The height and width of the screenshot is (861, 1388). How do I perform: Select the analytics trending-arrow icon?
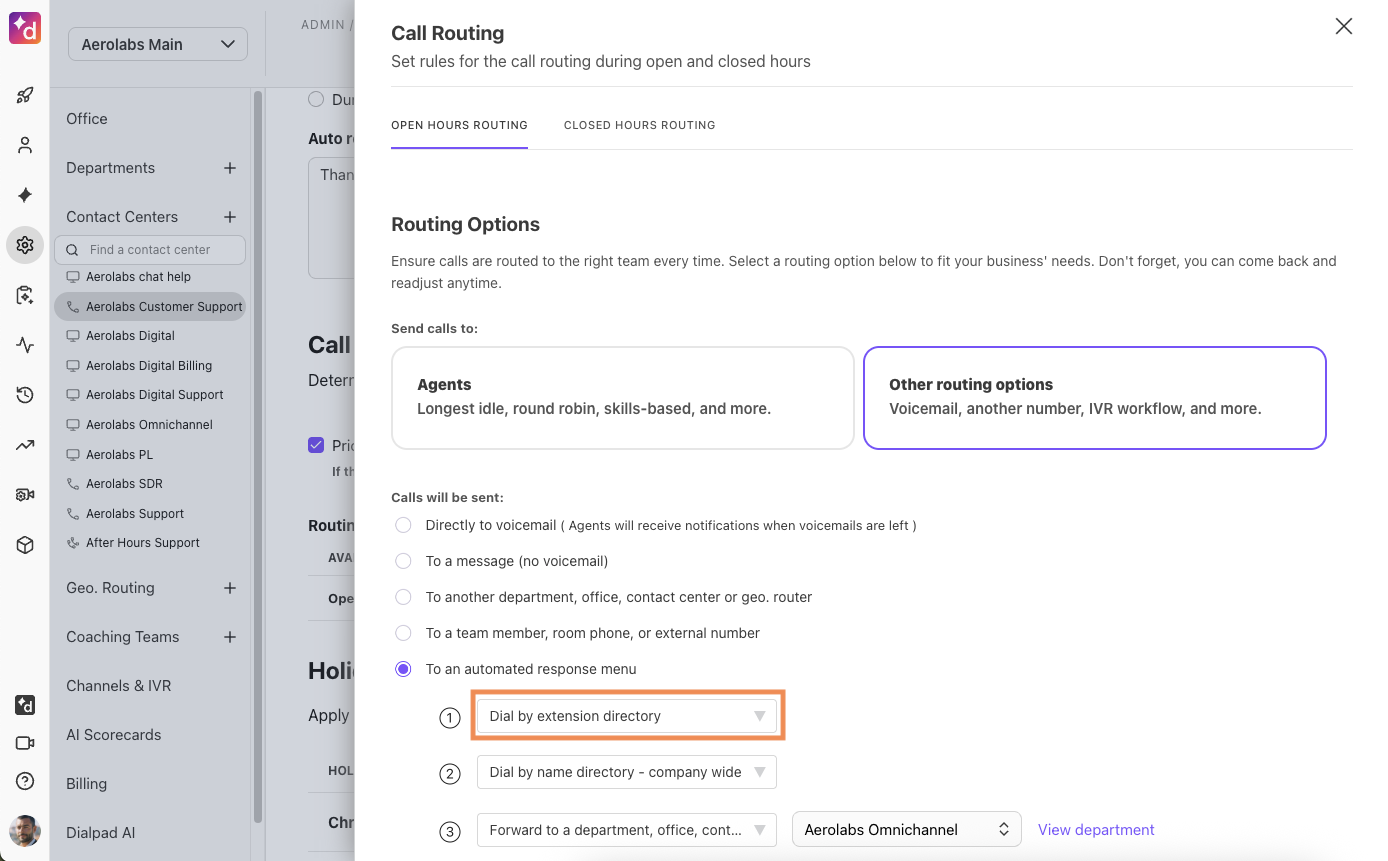click(24, 445)
